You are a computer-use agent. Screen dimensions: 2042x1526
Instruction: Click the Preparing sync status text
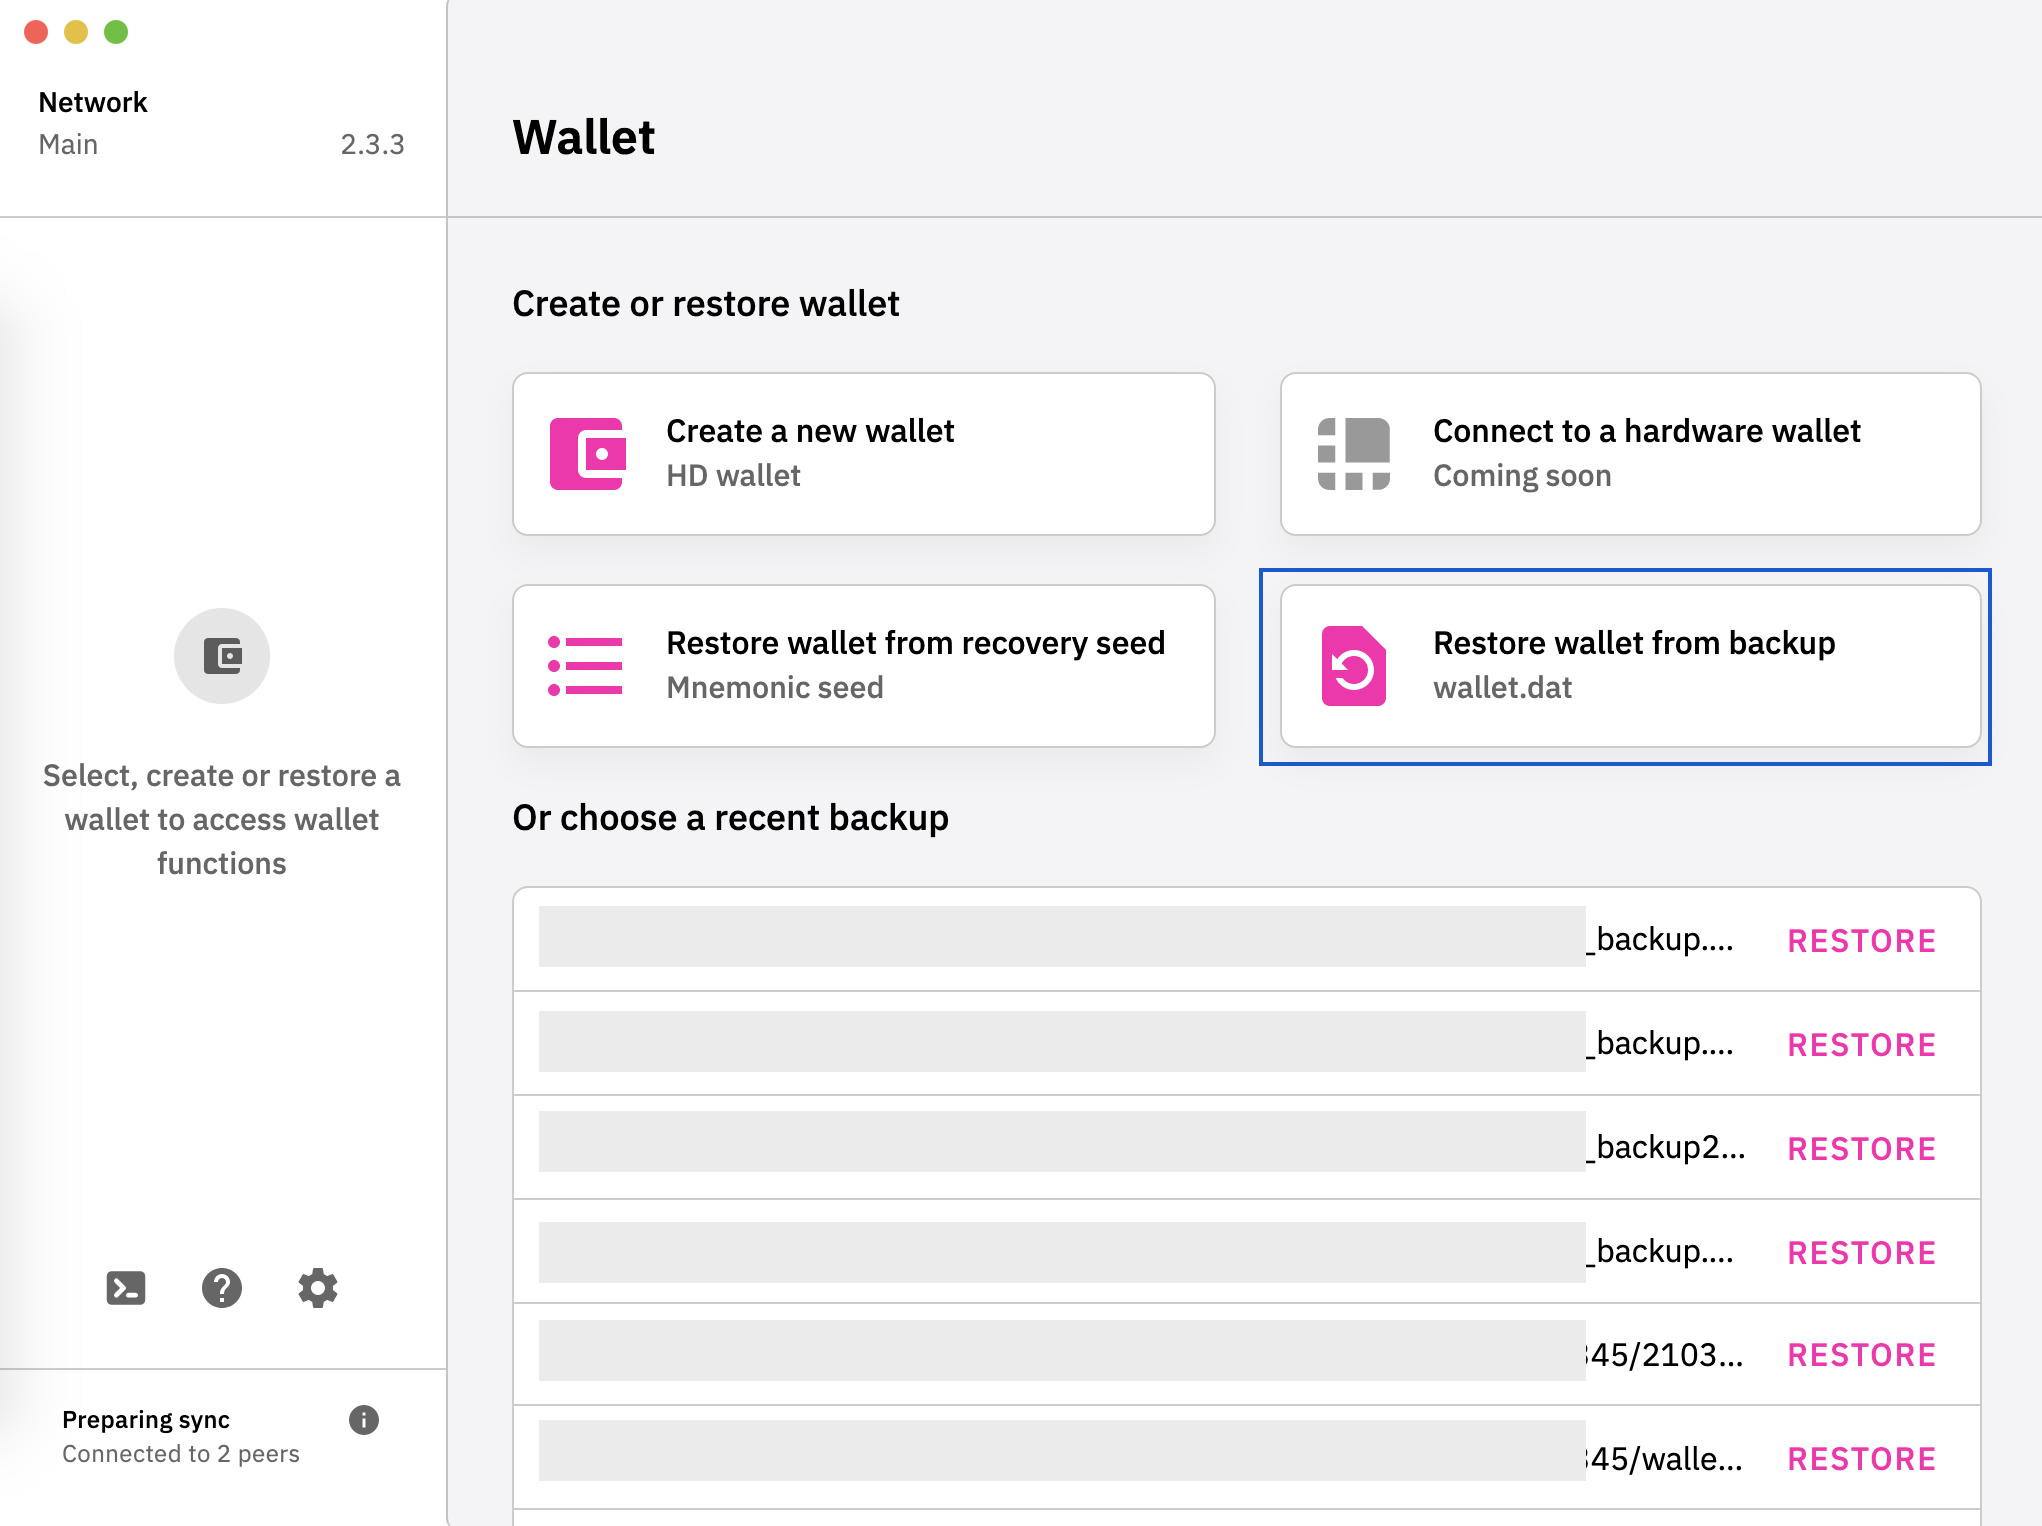(x=146, y=1420)
